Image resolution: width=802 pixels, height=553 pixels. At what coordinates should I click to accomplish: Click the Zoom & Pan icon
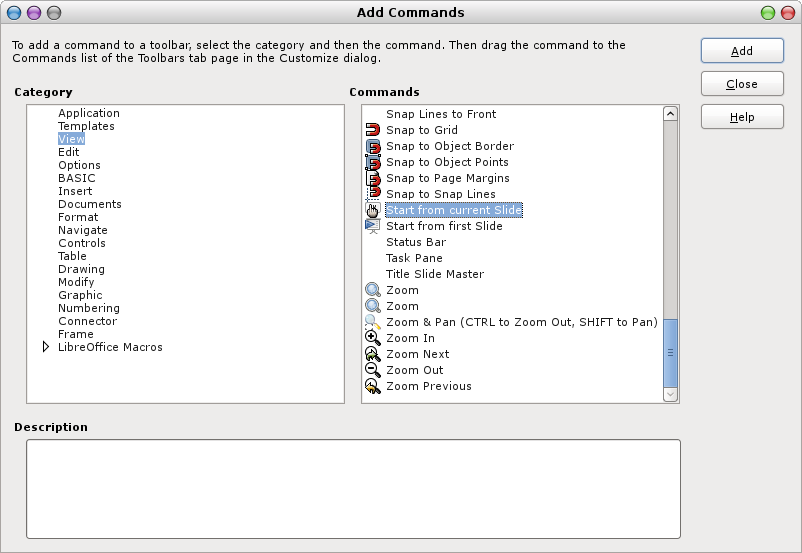(373, 322)
